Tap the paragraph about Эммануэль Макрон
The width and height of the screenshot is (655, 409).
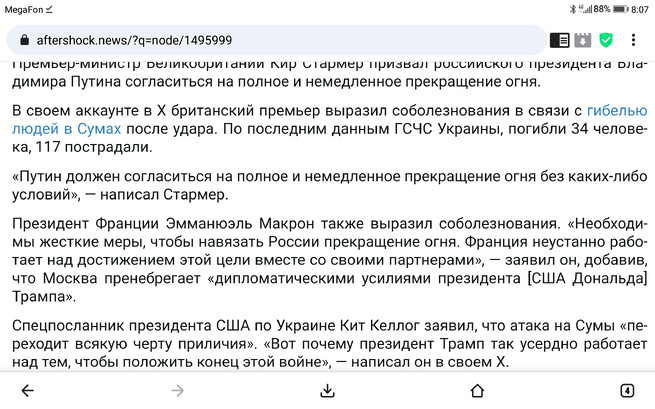pyautogui.click(x=330, y=260)
